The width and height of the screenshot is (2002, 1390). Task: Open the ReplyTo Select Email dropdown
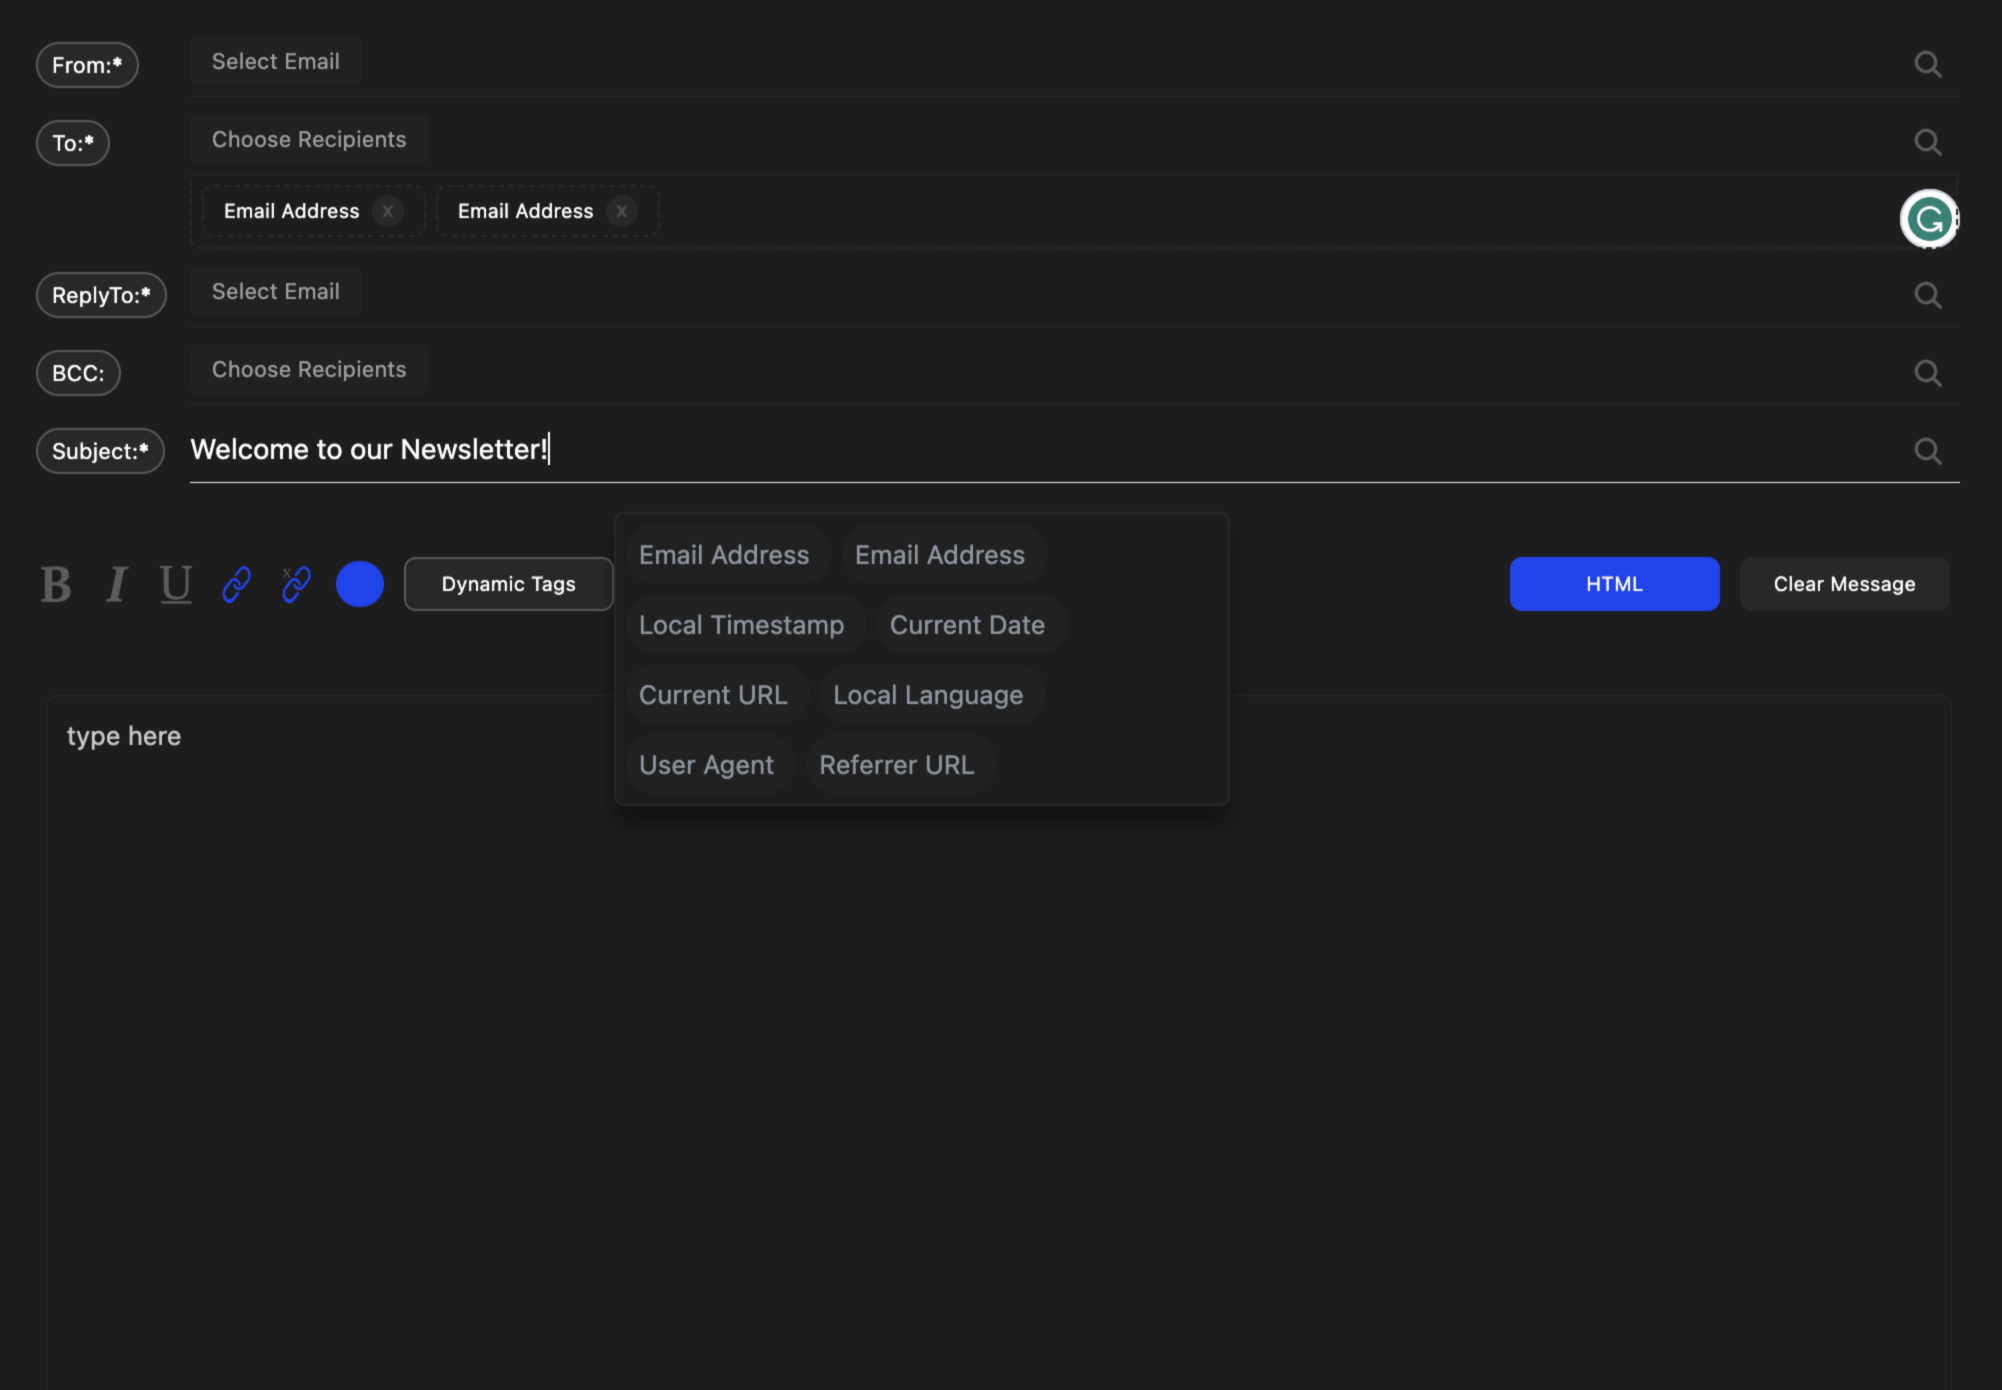point(275,292)
